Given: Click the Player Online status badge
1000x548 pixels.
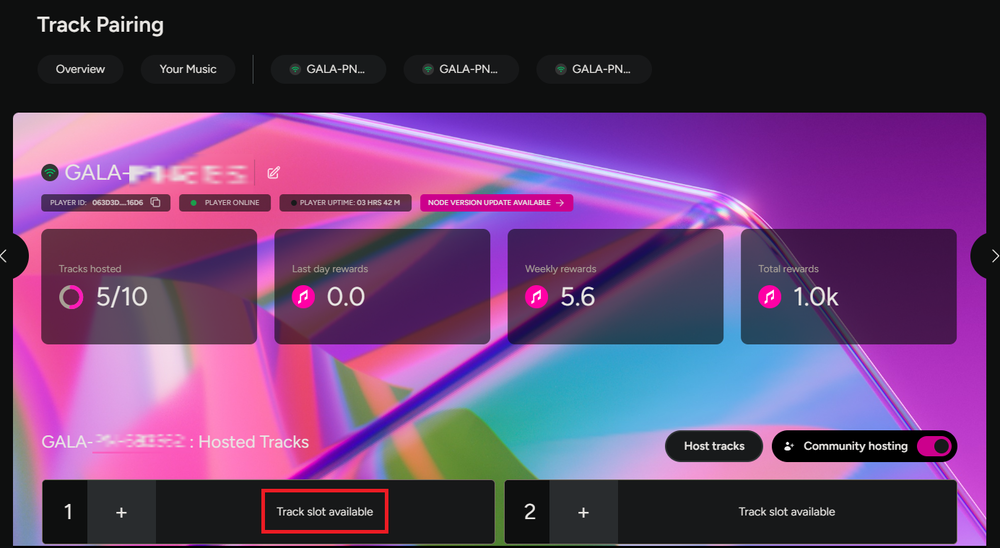Looking at the screenshot, I should [x=225, y=202].
